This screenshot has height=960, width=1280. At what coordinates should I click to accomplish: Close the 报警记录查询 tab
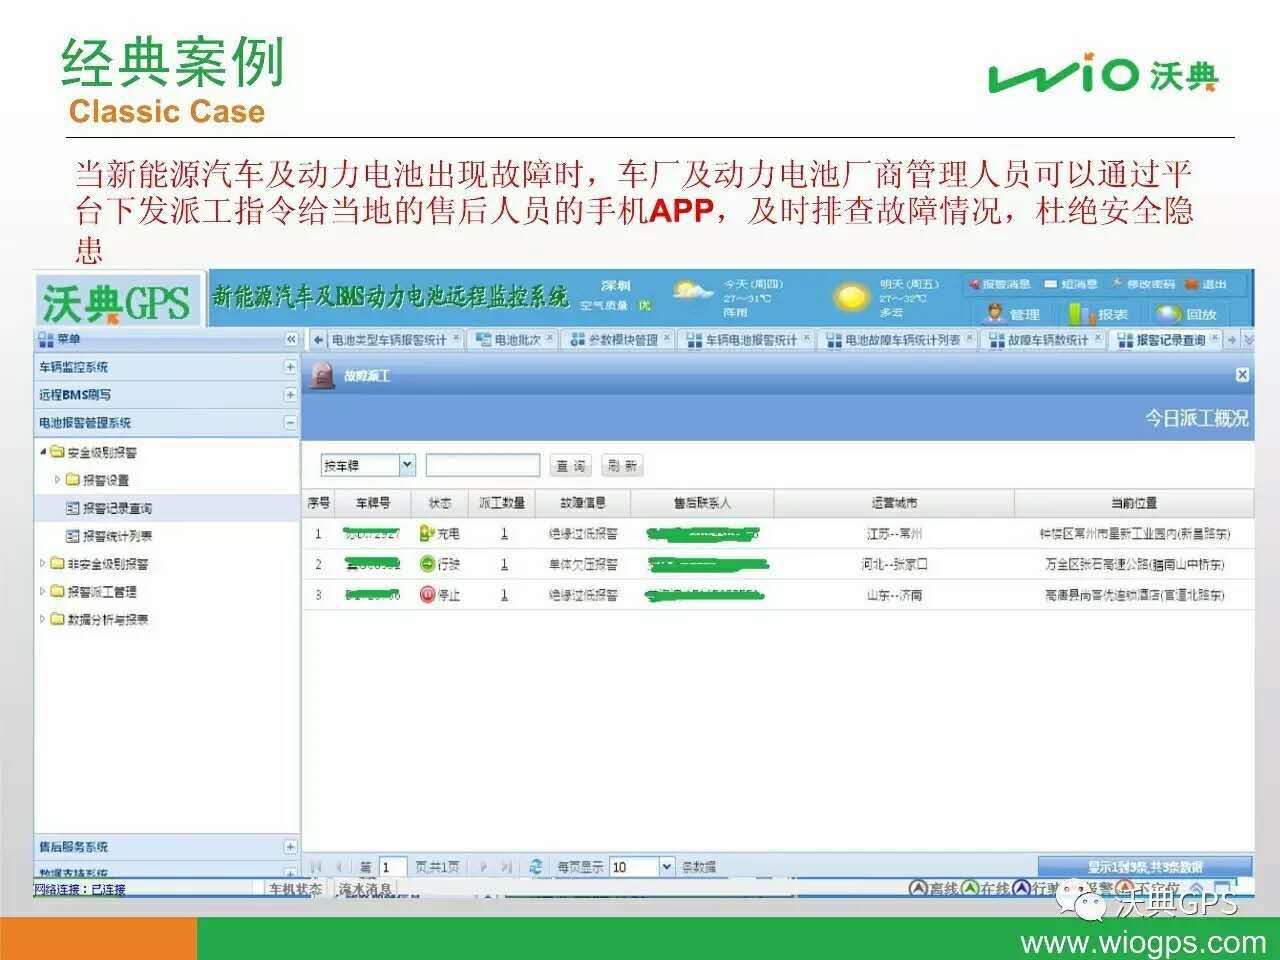coord(1215,338)
